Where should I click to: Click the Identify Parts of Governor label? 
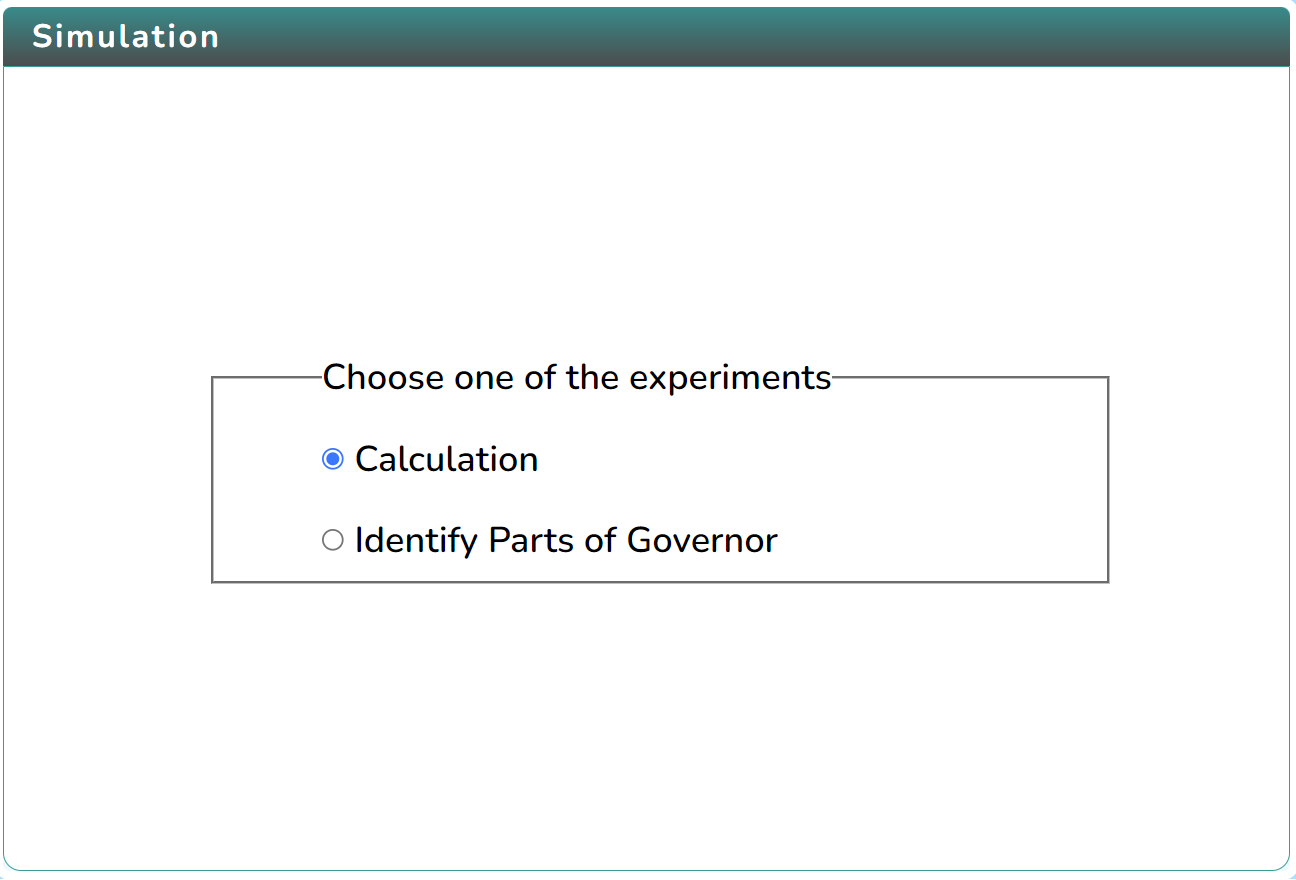pyautogui.click(x=566, y=541)
